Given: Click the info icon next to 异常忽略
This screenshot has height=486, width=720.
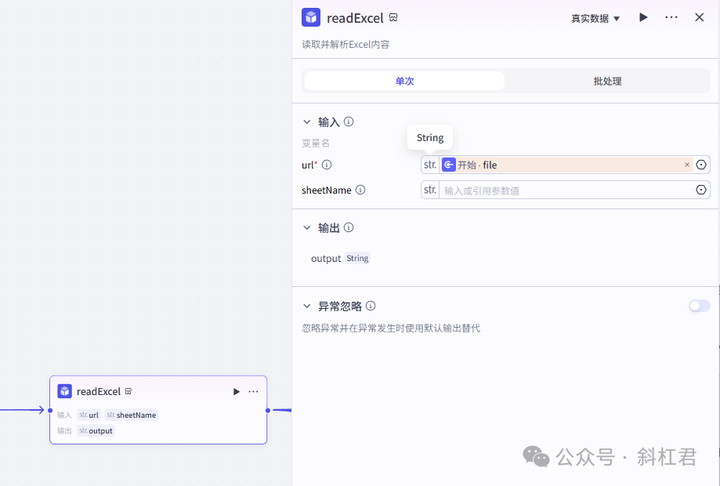Looking at the screenshot, I should 370,306.
